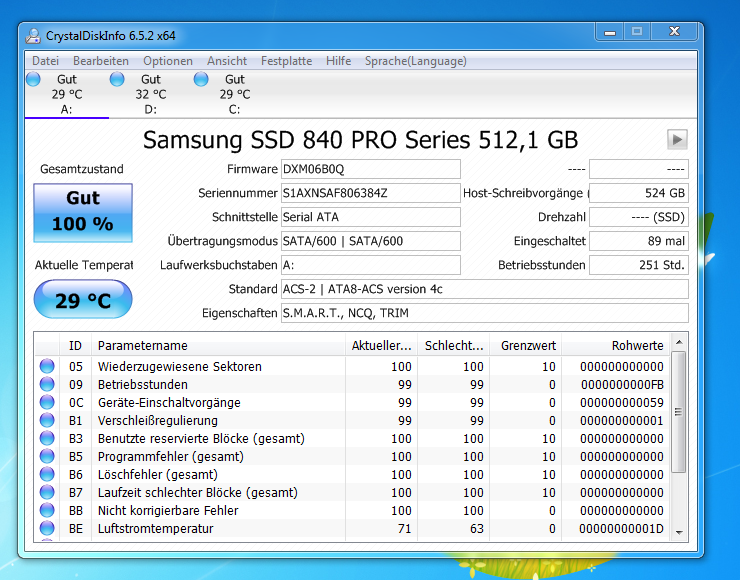740x580 pixels.
Task: Open the Ansicht menu
Action: coord(227,61)
